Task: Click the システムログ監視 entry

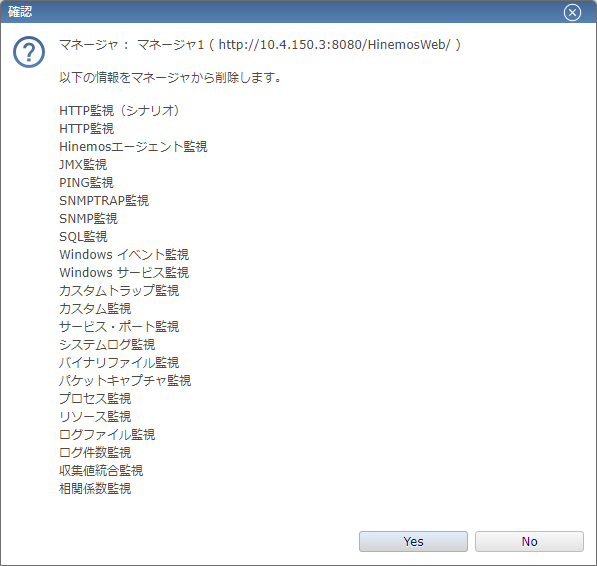Action: tap(107, 345)
